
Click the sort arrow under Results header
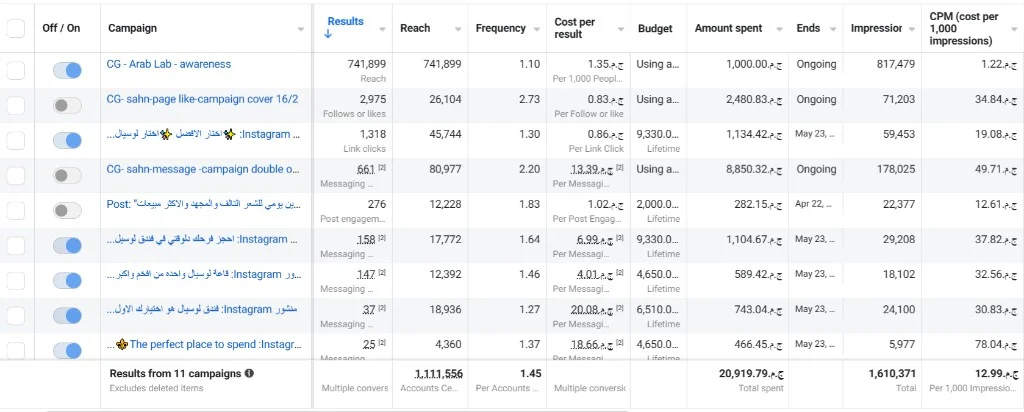328,34
